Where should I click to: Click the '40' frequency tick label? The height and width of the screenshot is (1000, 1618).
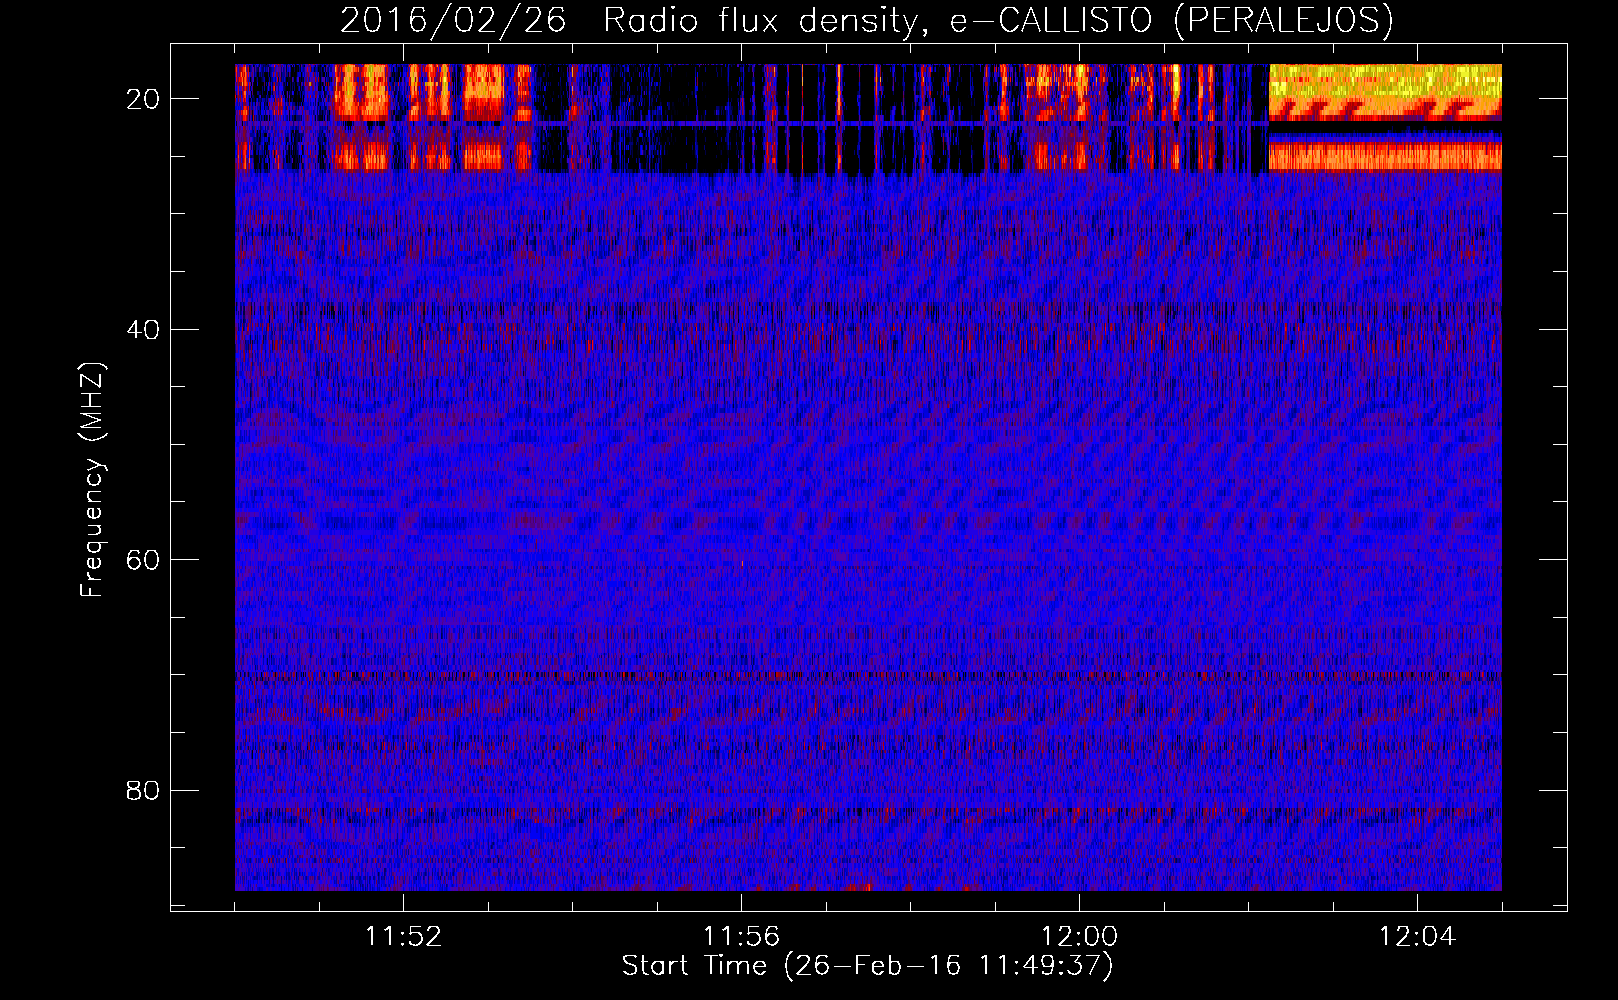pos(144,329)
